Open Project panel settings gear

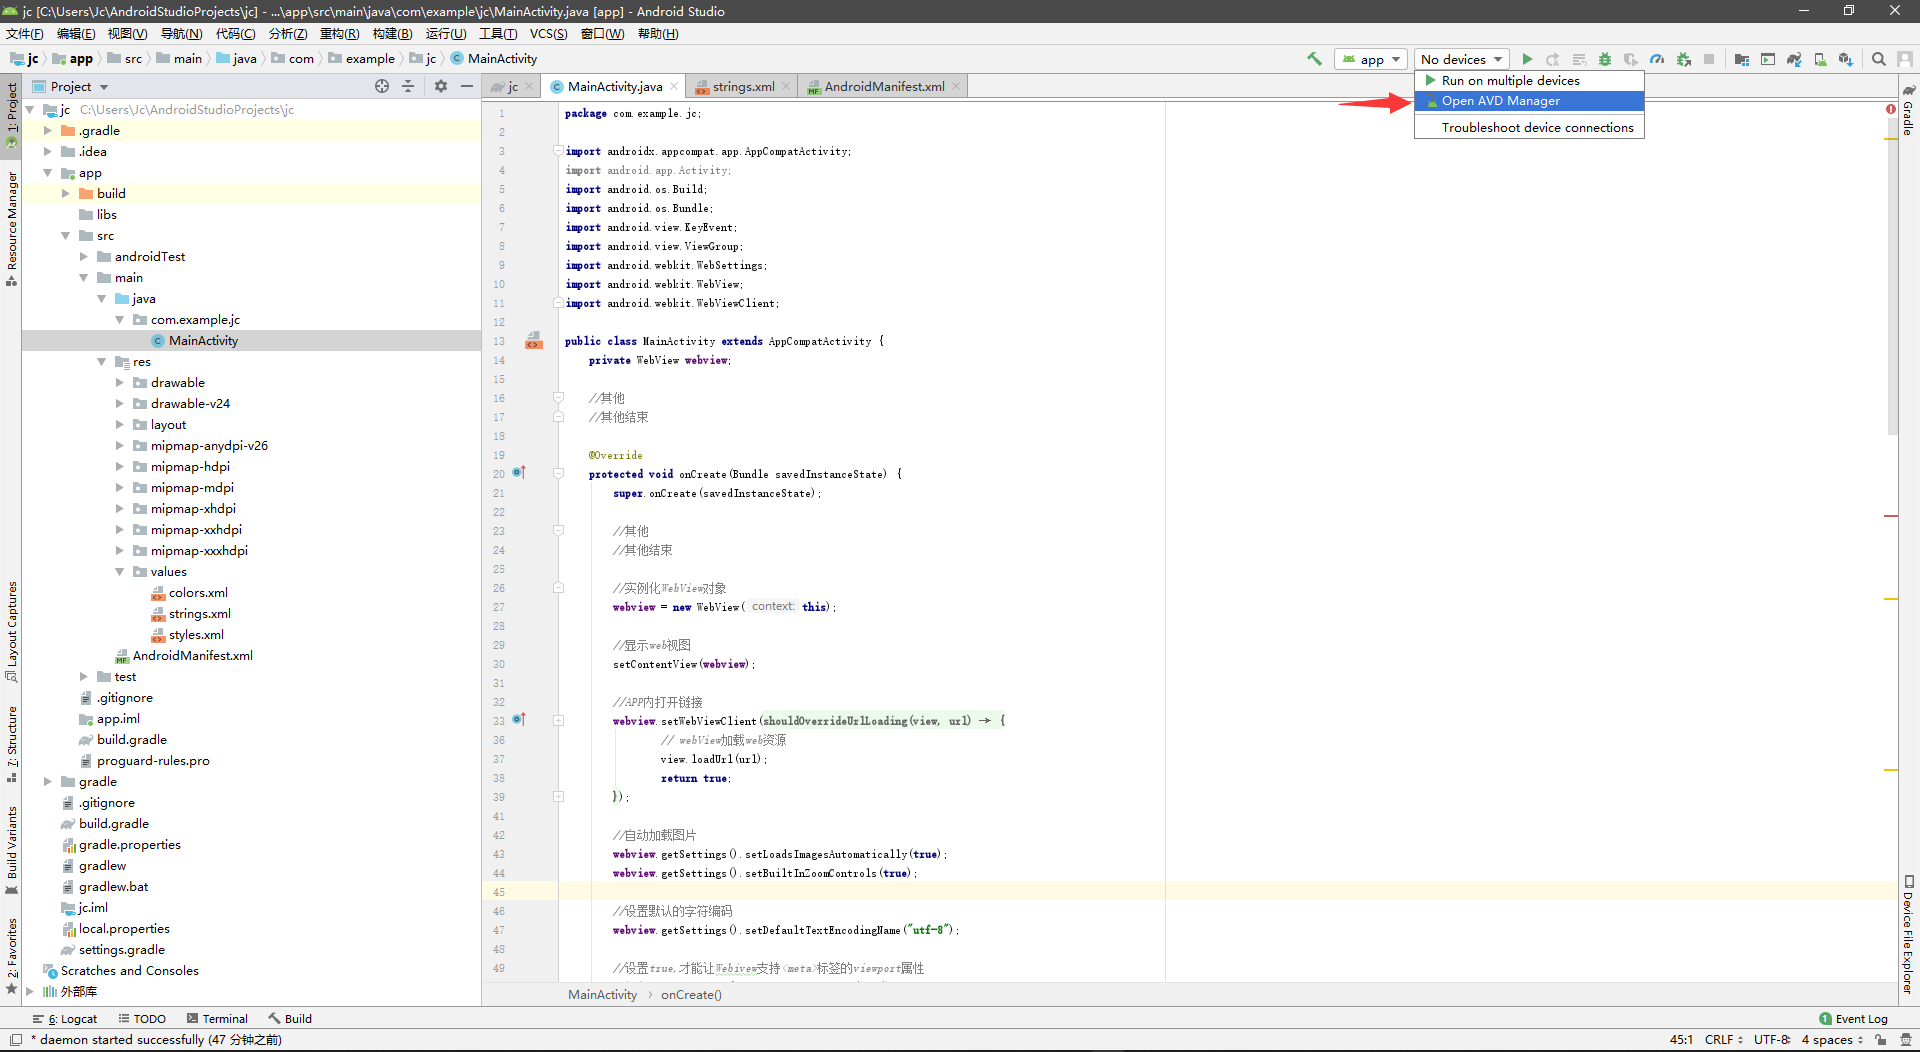(441, 86)
